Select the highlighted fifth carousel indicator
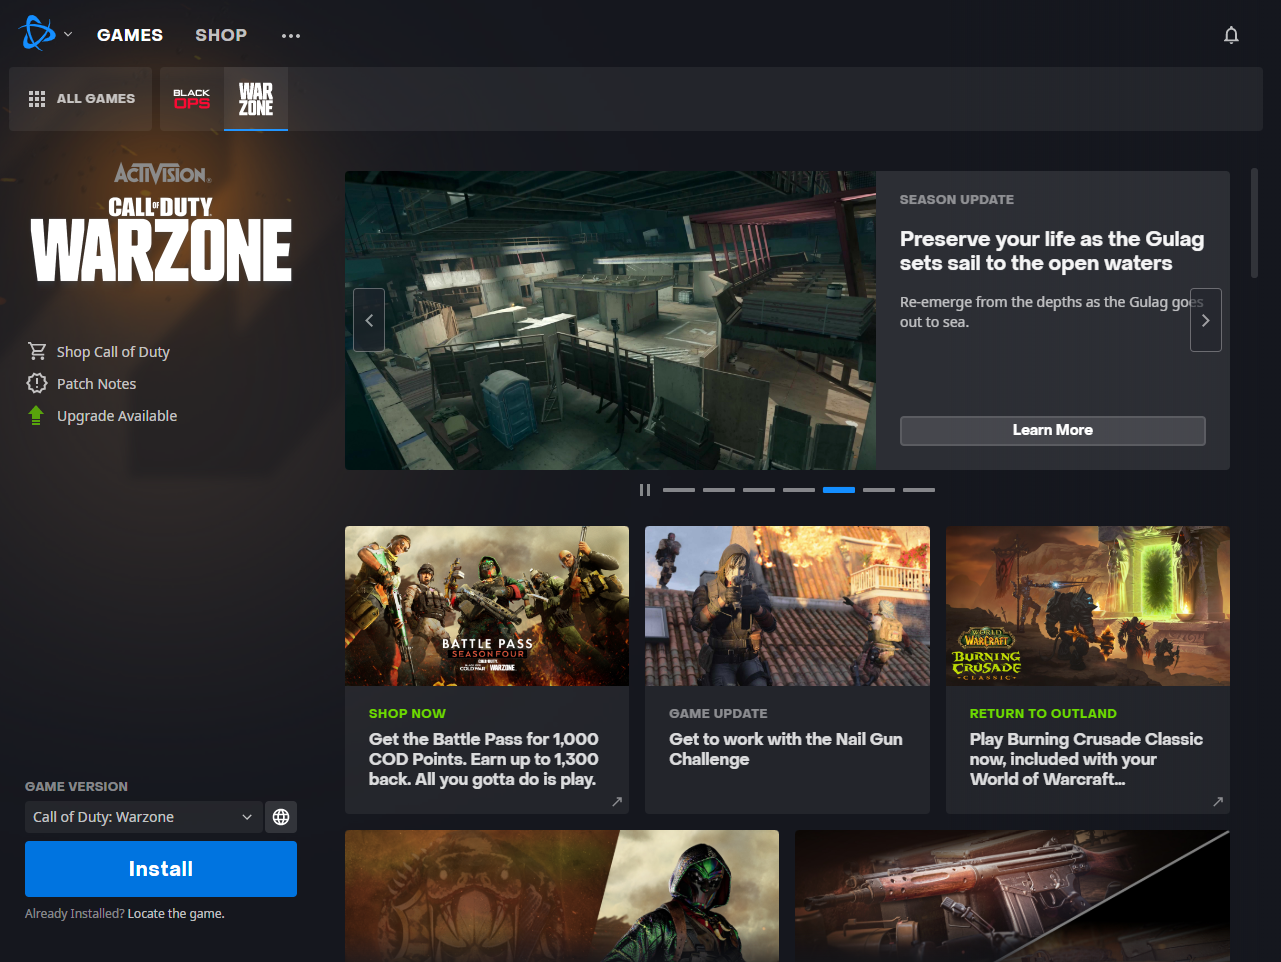The image size is (1281, 962). tap(839, 490)
